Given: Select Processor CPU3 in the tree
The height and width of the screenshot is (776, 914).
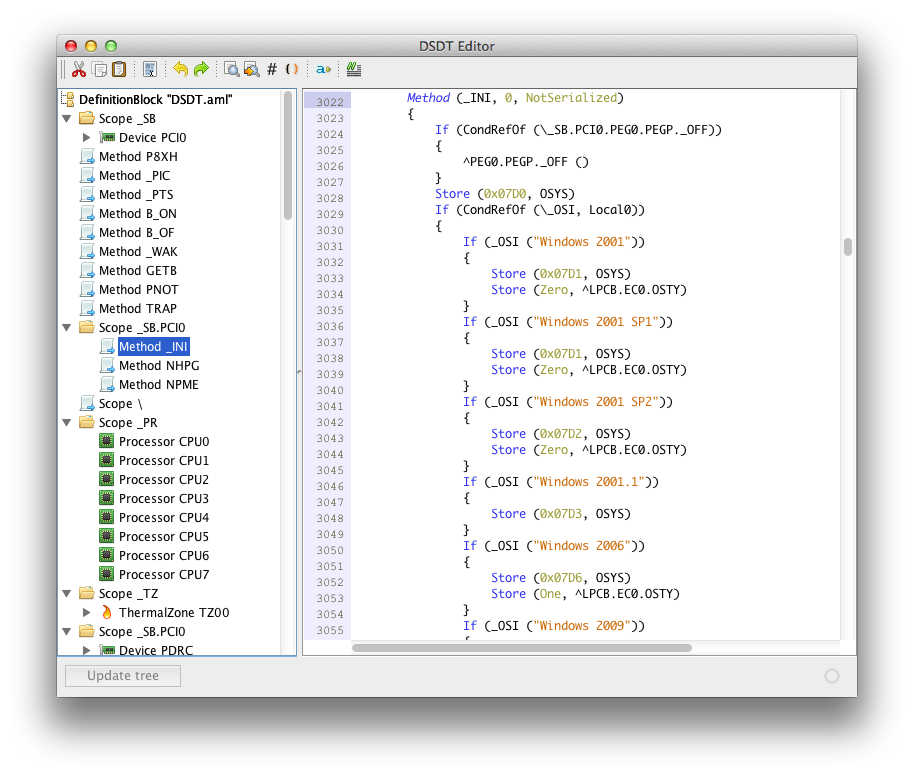Looking at the screenshot, I should (163, 498).
